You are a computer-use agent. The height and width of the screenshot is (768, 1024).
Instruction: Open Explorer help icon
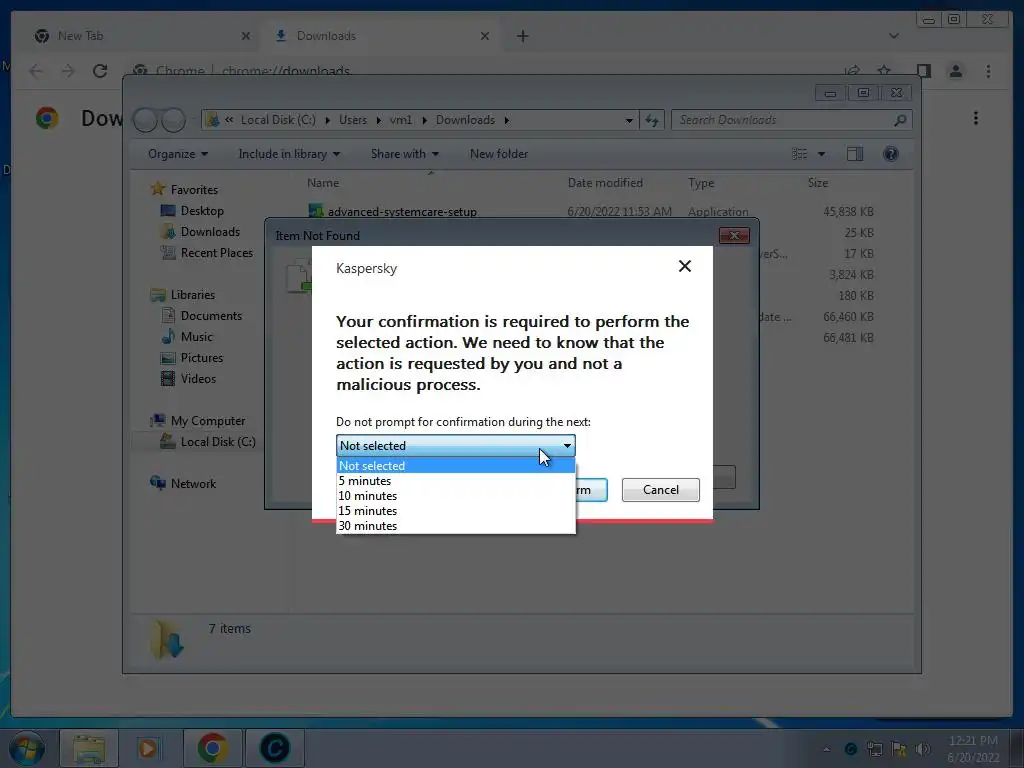(890, 154)
